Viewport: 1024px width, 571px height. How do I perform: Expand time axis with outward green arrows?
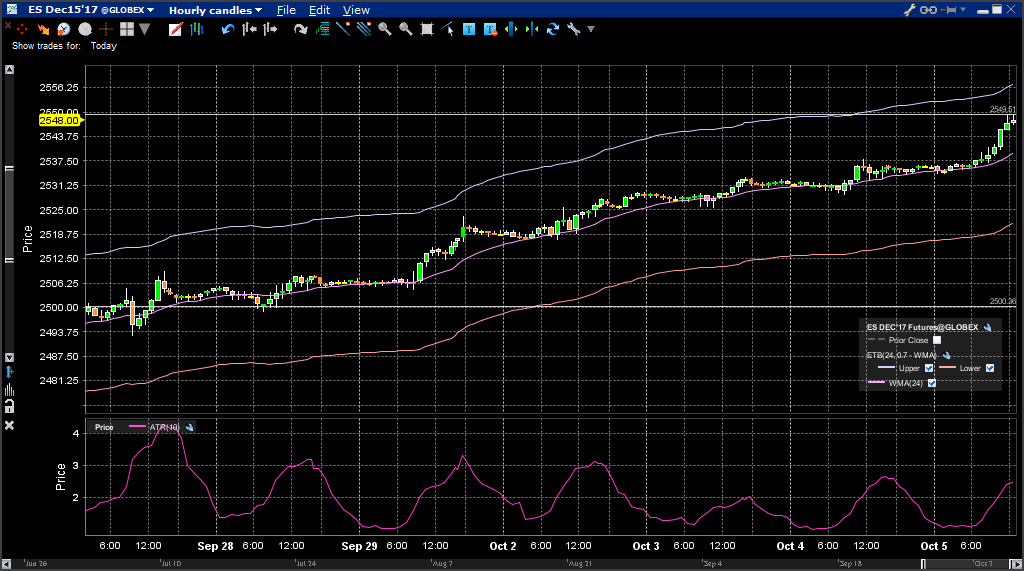click(511, 29)
